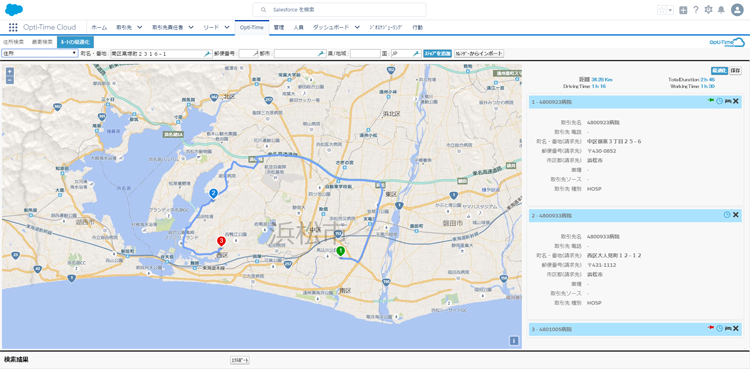Screen dimensions: 750x369
Task: Open the 管理 tab
Action: (x=279, y=27)
